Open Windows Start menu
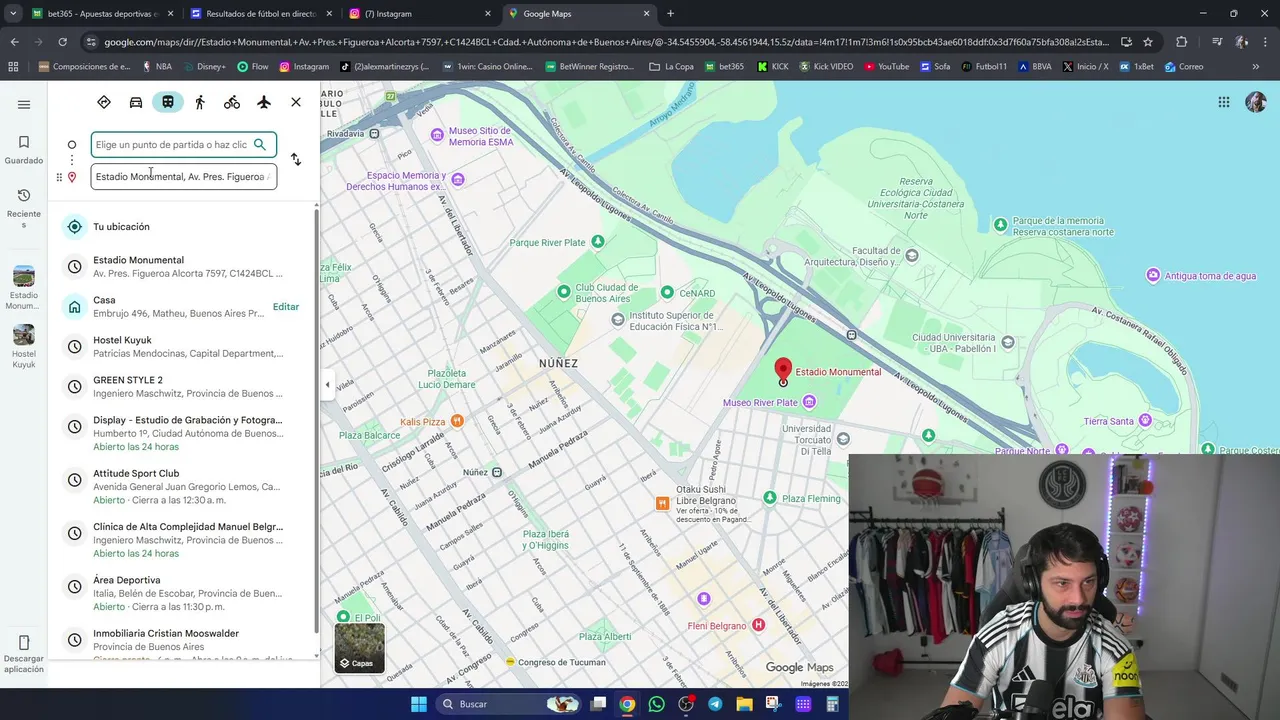The image size is (1280, 720). tap(419, 704)
